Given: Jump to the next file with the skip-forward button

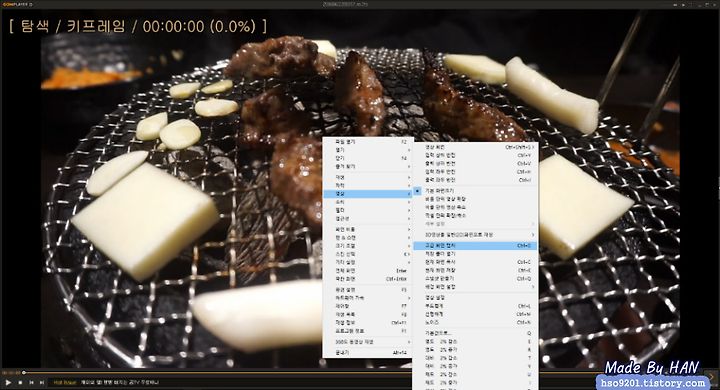Looking at the screenshot, I should 42,382.
